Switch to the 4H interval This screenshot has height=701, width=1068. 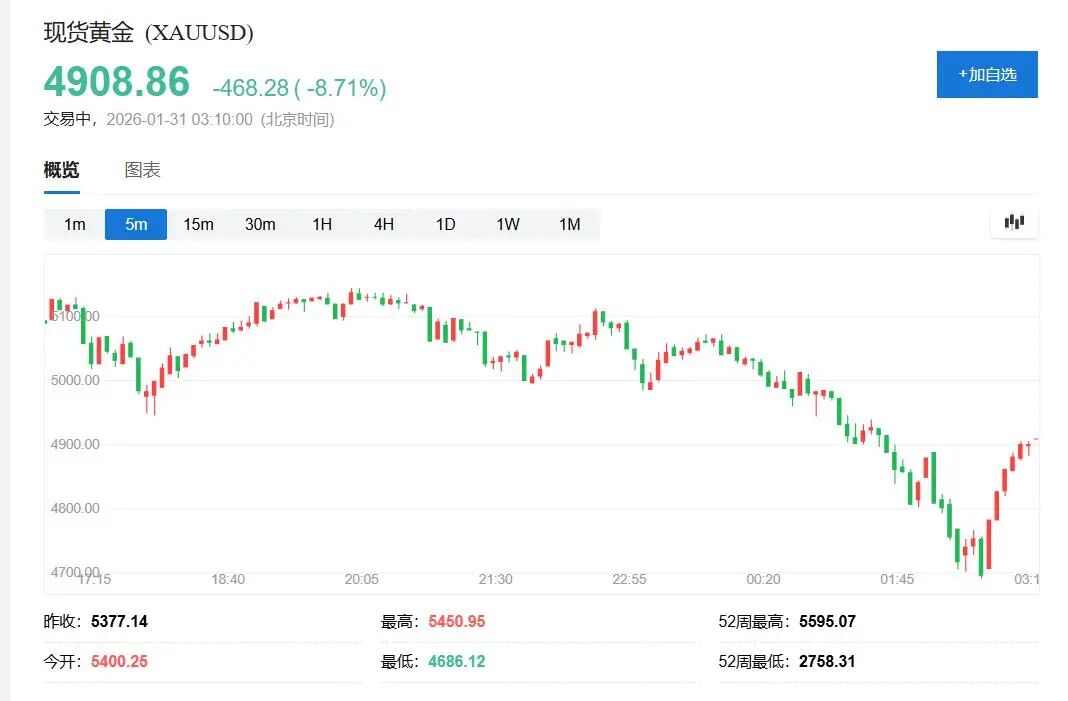pos(384,224)
